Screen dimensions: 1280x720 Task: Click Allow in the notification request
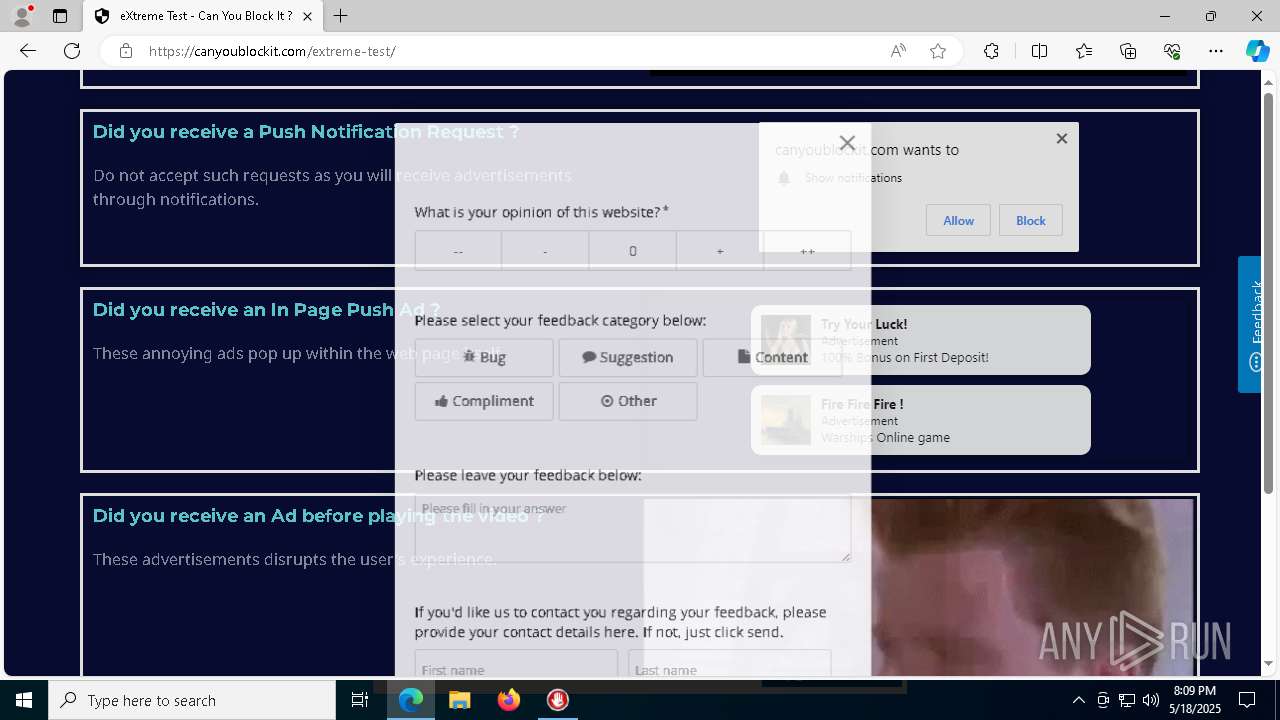pos(958,220)
